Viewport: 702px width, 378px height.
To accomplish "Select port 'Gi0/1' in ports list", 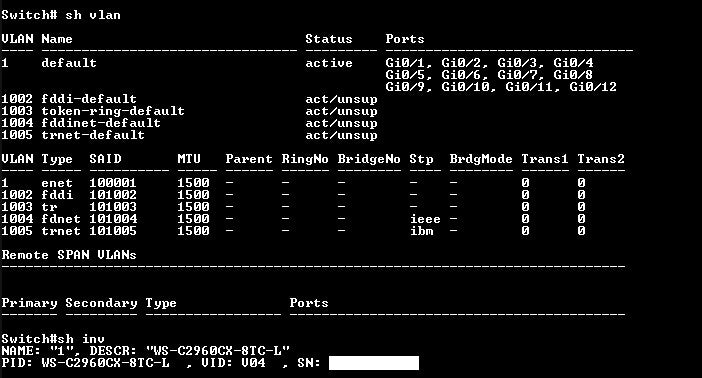I will pos(405,63).
